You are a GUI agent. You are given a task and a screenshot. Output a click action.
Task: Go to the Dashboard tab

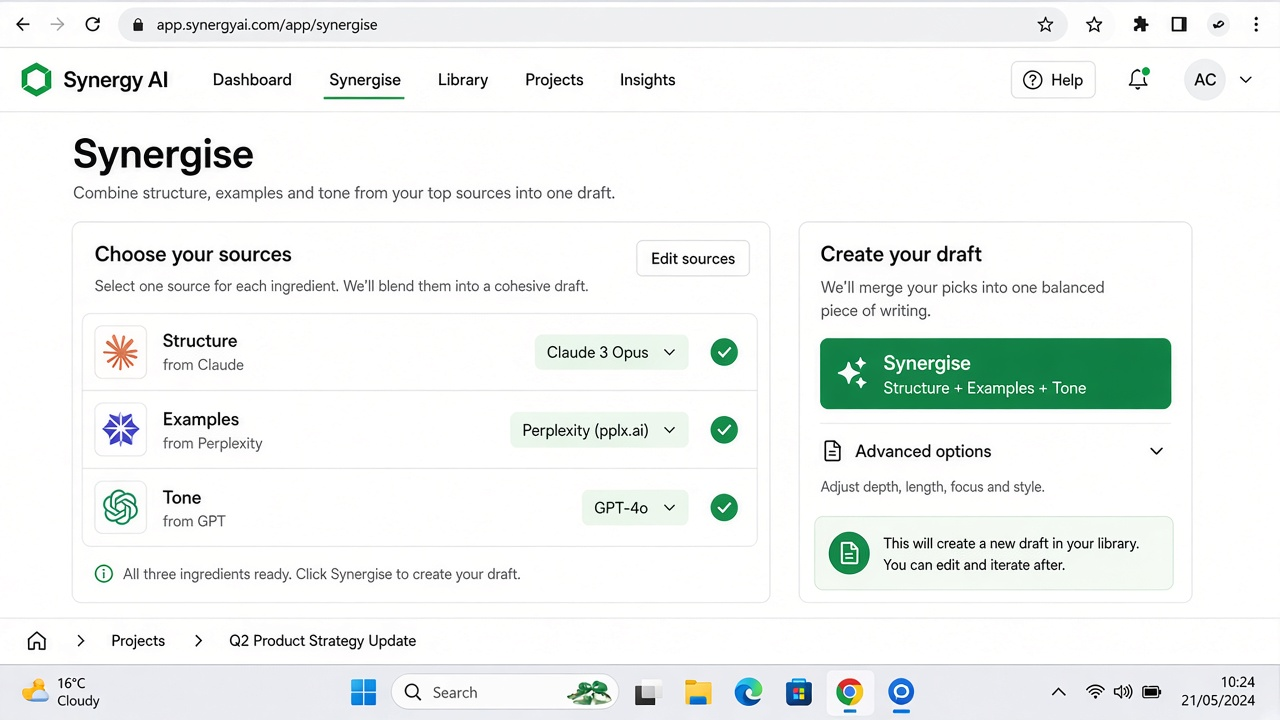pyautogui.click(x=252, y=80)
